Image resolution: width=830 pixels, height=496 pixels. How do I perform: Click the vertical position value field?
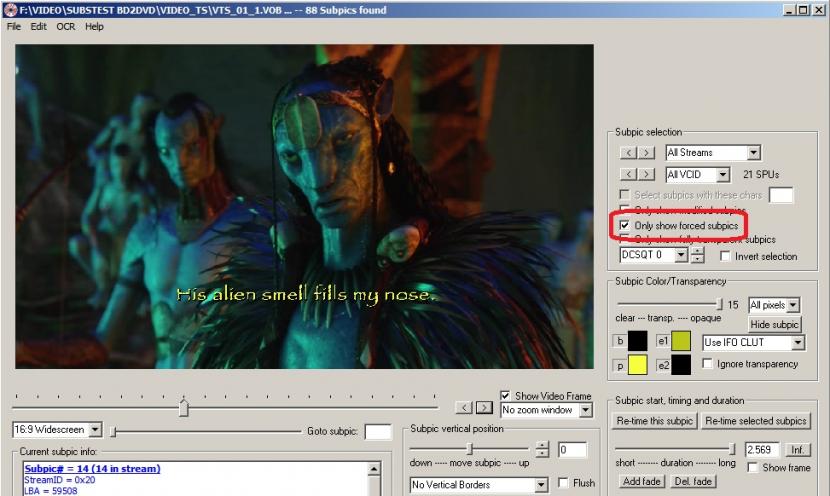(x=573, y=449)
